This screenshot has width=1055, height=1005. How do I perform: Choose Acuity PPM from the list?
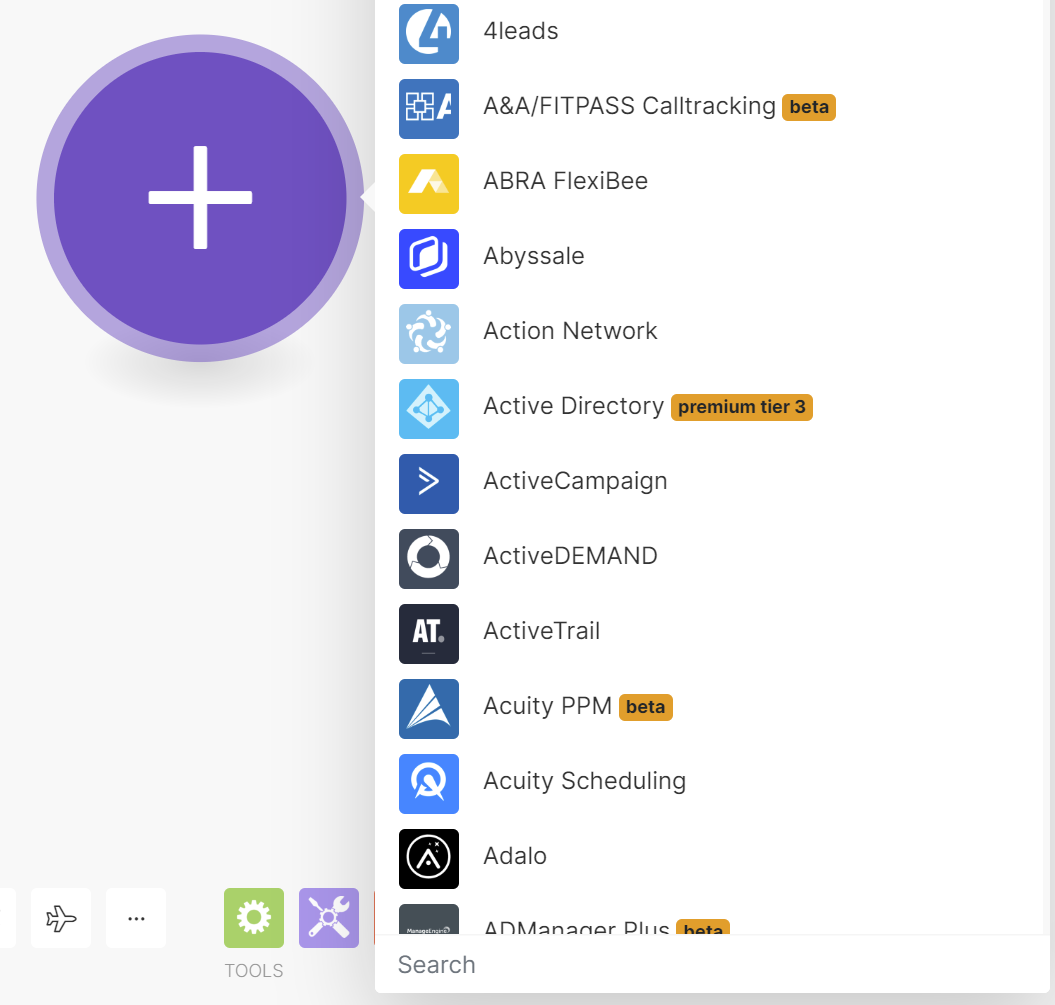[x=547, y=706]
